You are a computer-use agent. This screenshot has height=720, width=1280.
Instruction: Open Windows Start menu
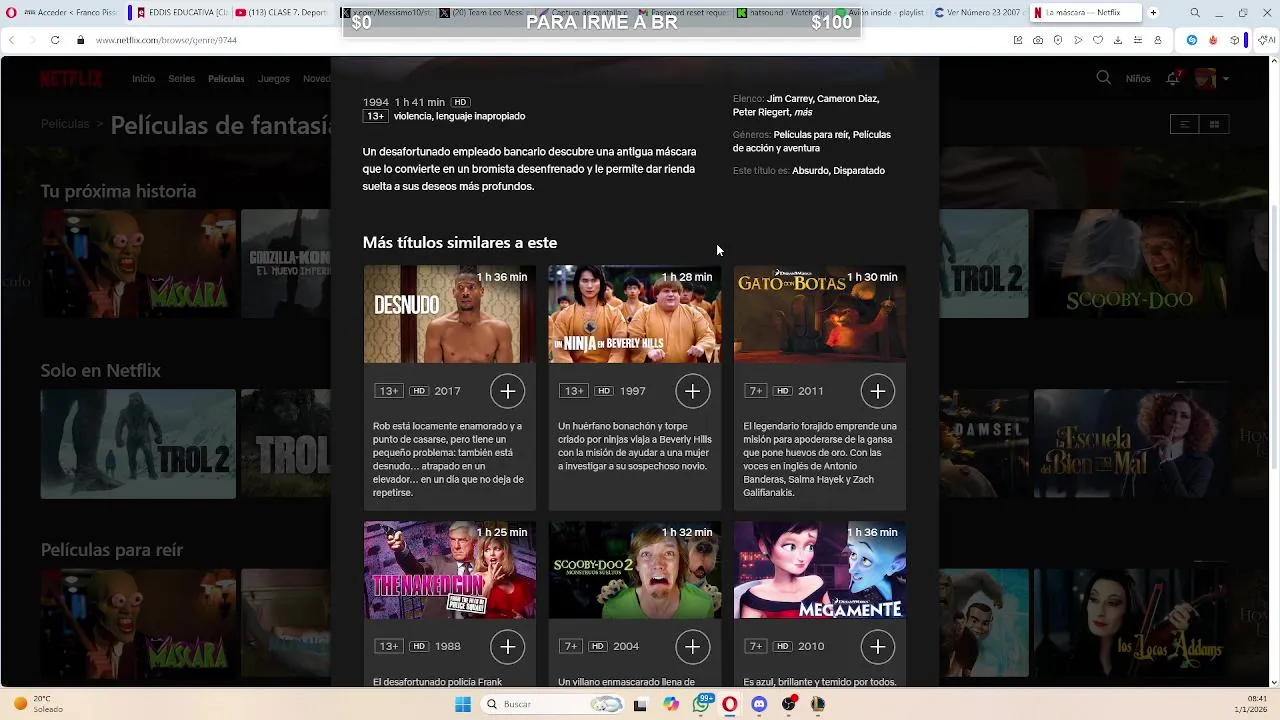coord(463,704)
